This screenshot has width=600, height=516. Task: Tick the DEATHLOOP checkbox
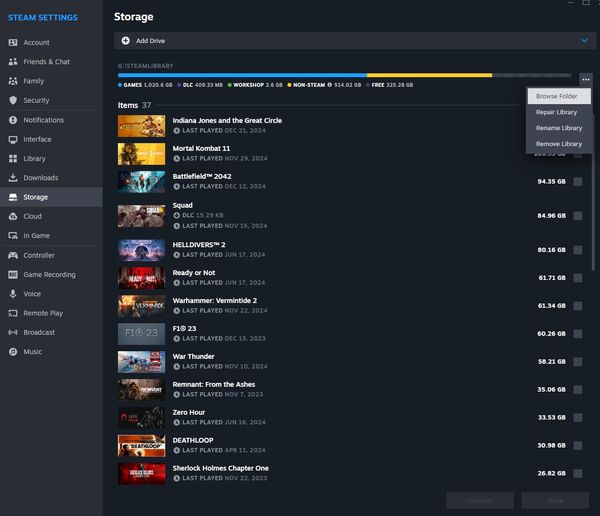(x=578, y=446)
